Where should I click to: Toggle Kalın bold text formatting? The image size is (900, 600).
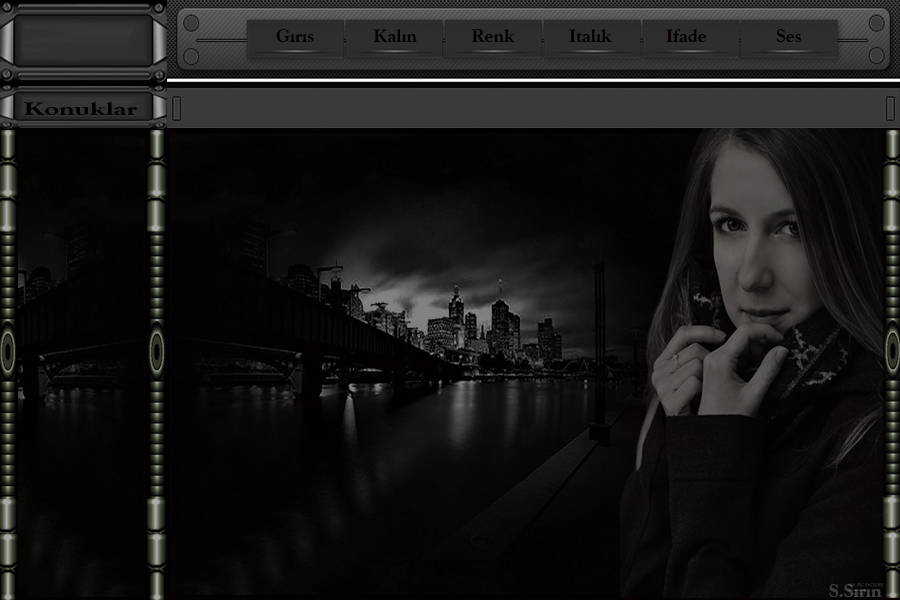click(x=394, y=37)
